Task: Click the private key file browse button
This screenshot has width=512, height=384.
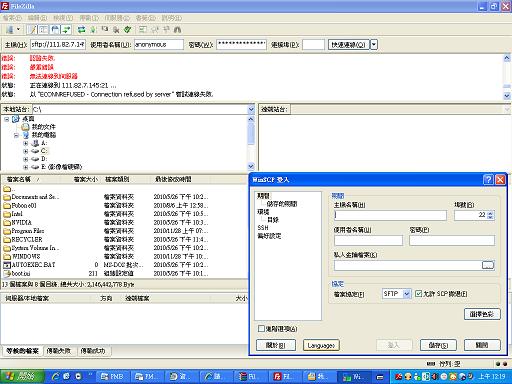Action: (488, 265)
